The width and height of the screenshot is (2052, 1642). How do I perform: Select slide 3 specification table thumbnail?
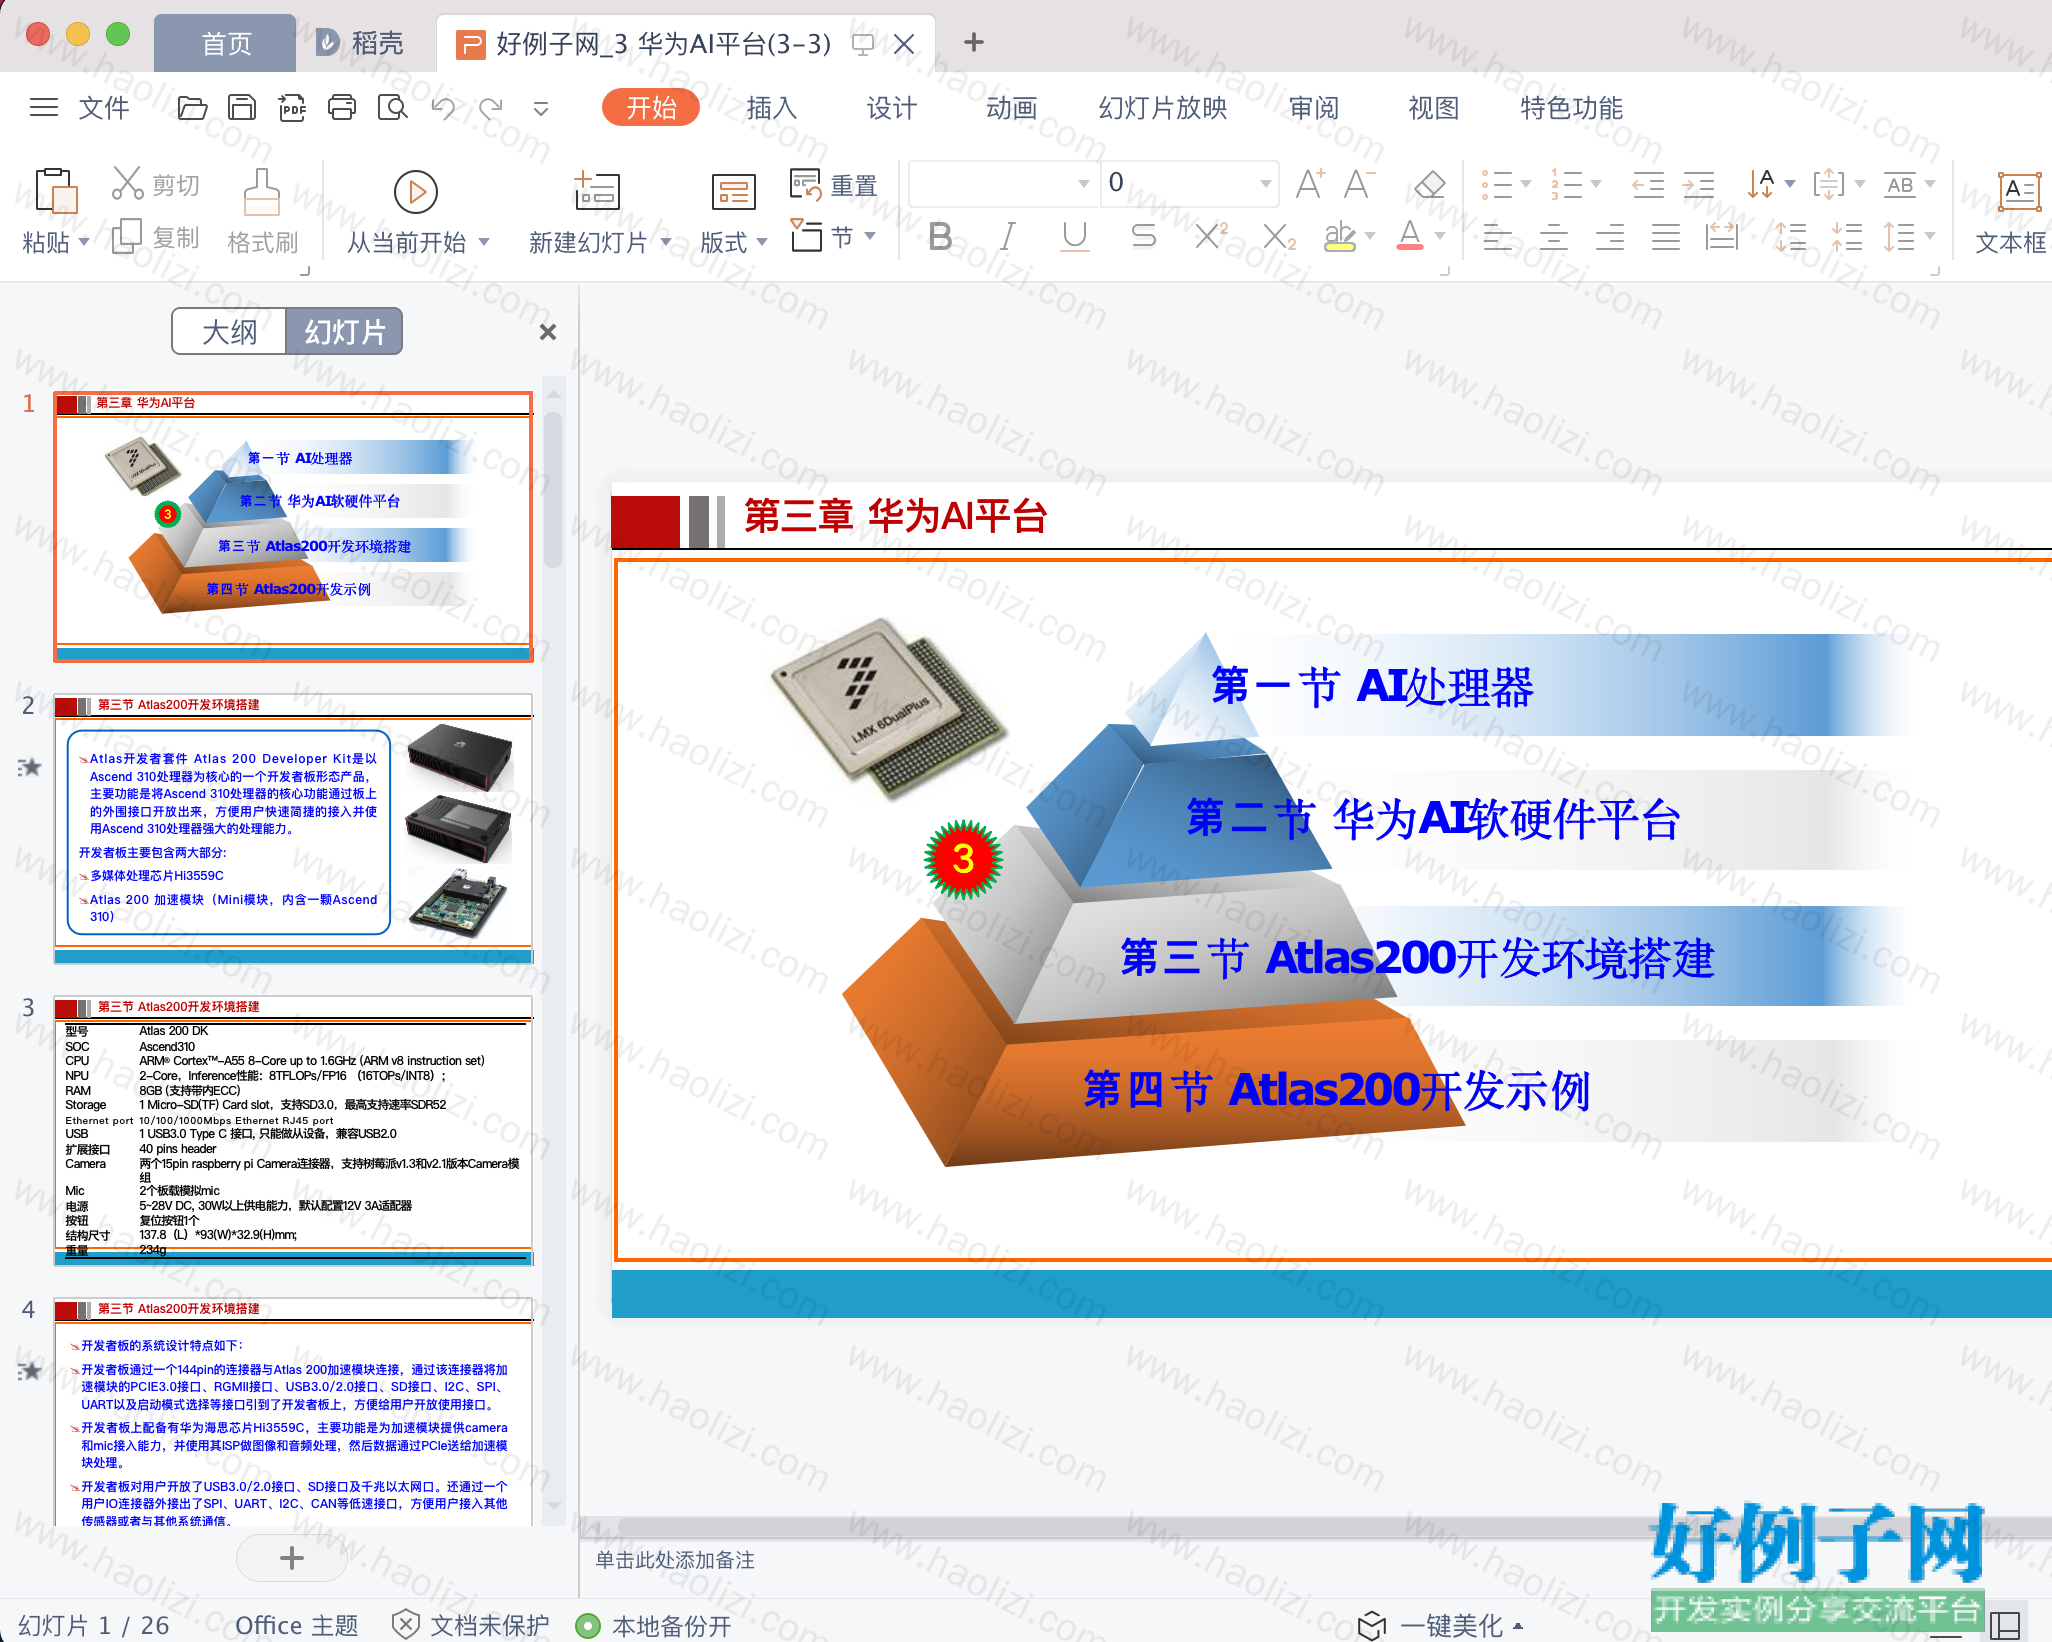(293, 1131)
